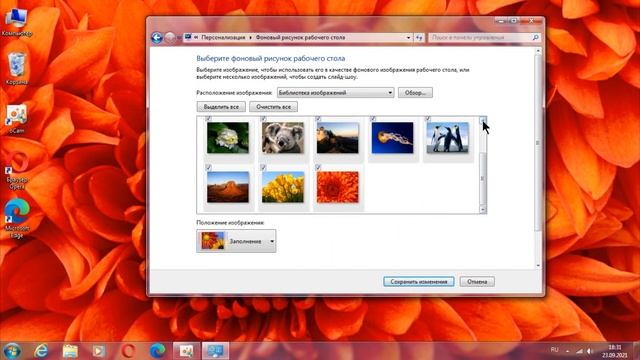Uncheck the lighthouse picture checkbox
Image resolution: width=640 pixels, height=360 pixels.
pos(318,118)
